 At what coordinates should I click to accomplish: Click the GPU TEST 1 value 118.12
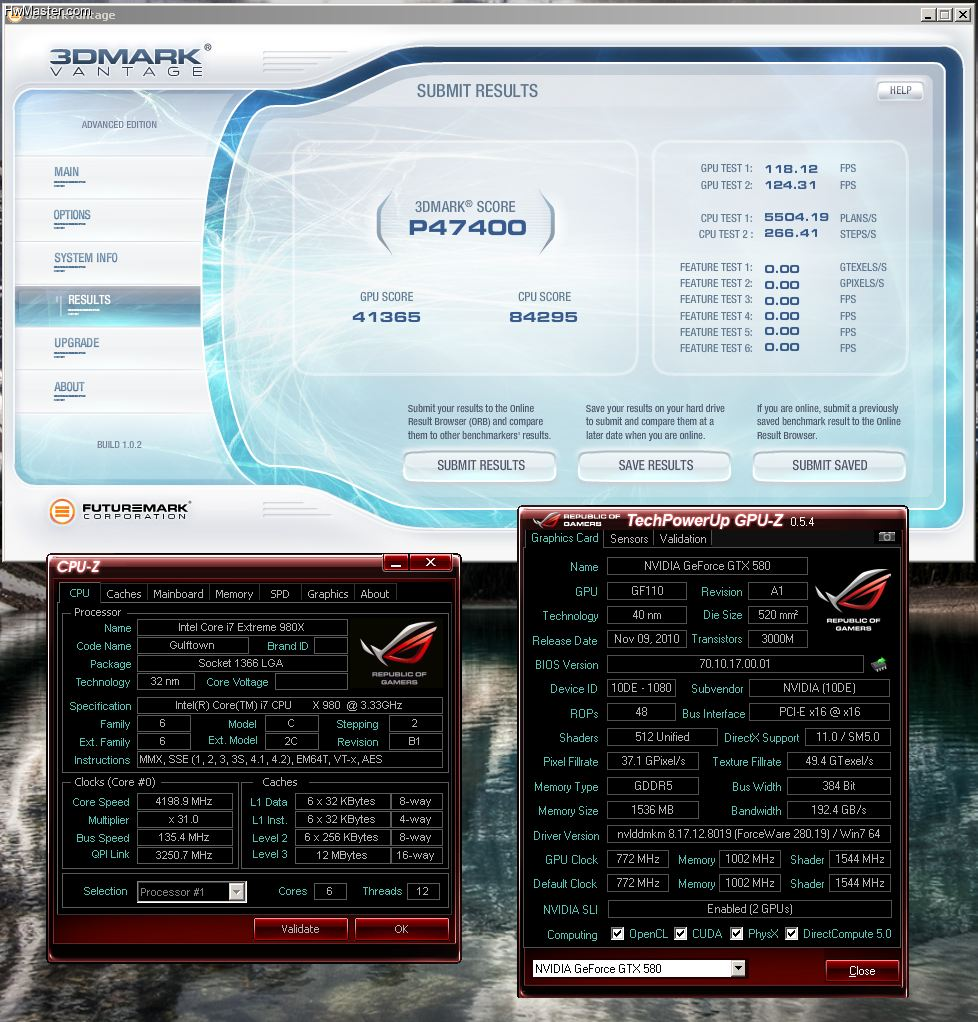(x=791, y=169)
